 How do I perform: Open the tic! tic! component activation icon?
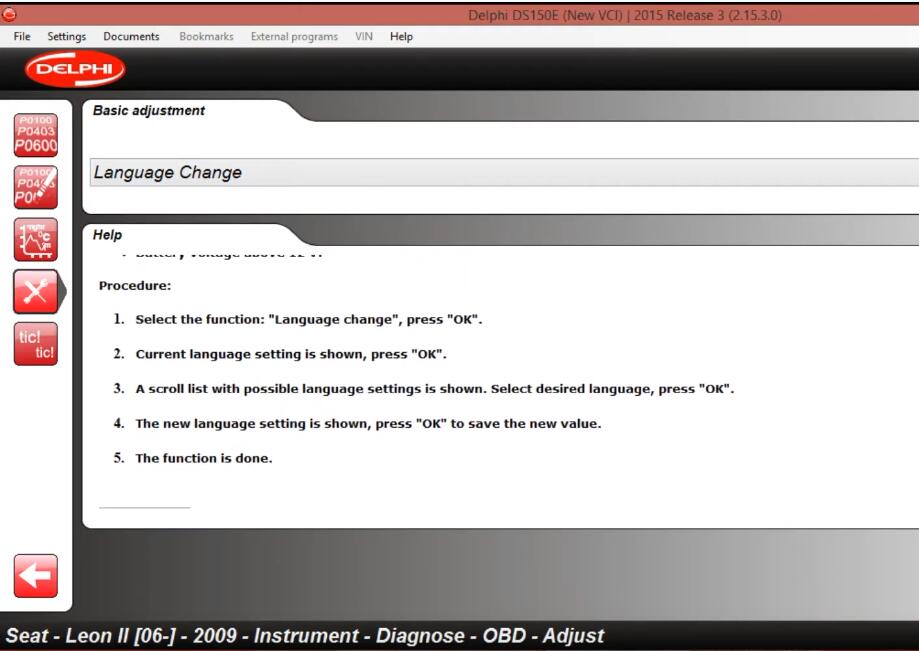36,344
